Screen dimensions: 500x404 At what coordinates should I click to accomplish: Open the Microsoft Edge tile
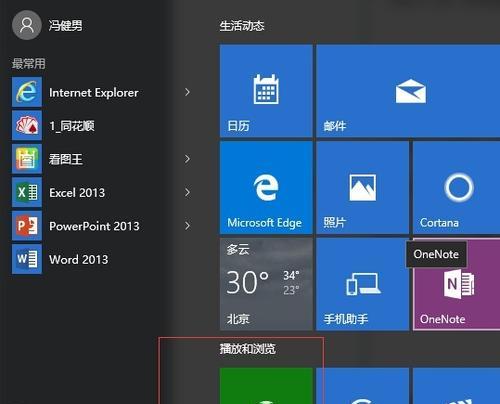266,188
